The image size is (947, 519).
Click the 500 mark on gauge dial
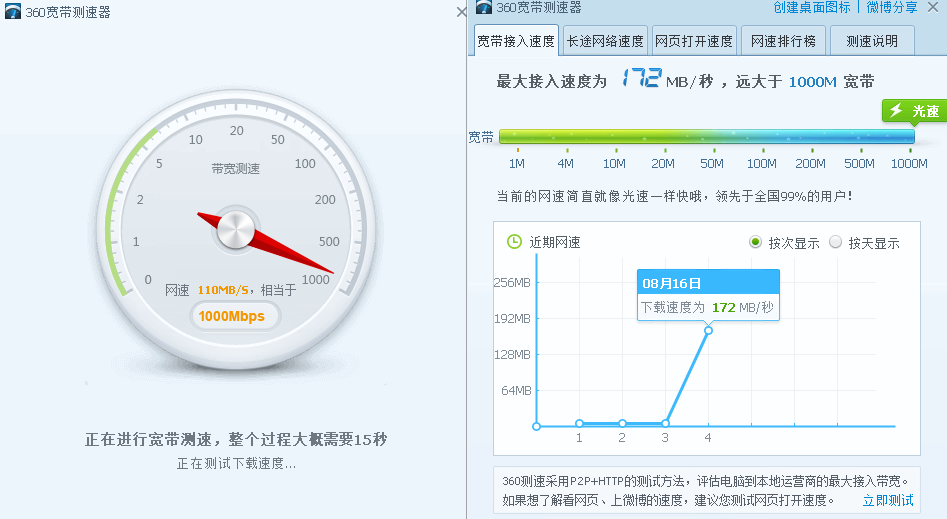click(x=329, y=242)
